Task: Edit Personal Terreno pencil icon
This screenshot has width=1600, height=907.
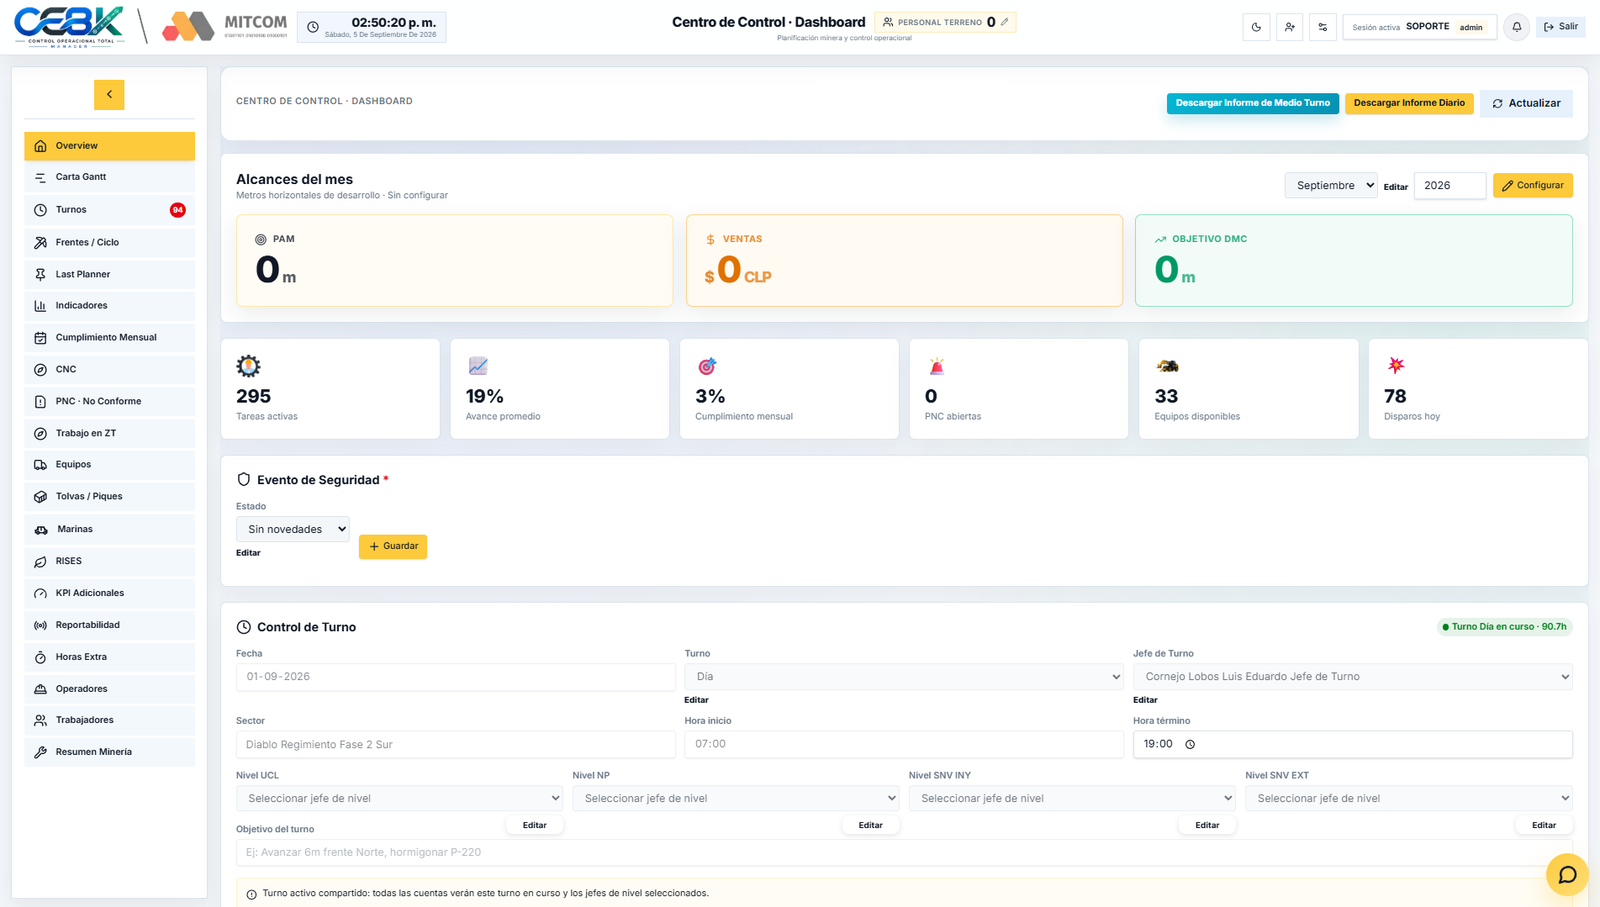Action: click(1005, 22)
